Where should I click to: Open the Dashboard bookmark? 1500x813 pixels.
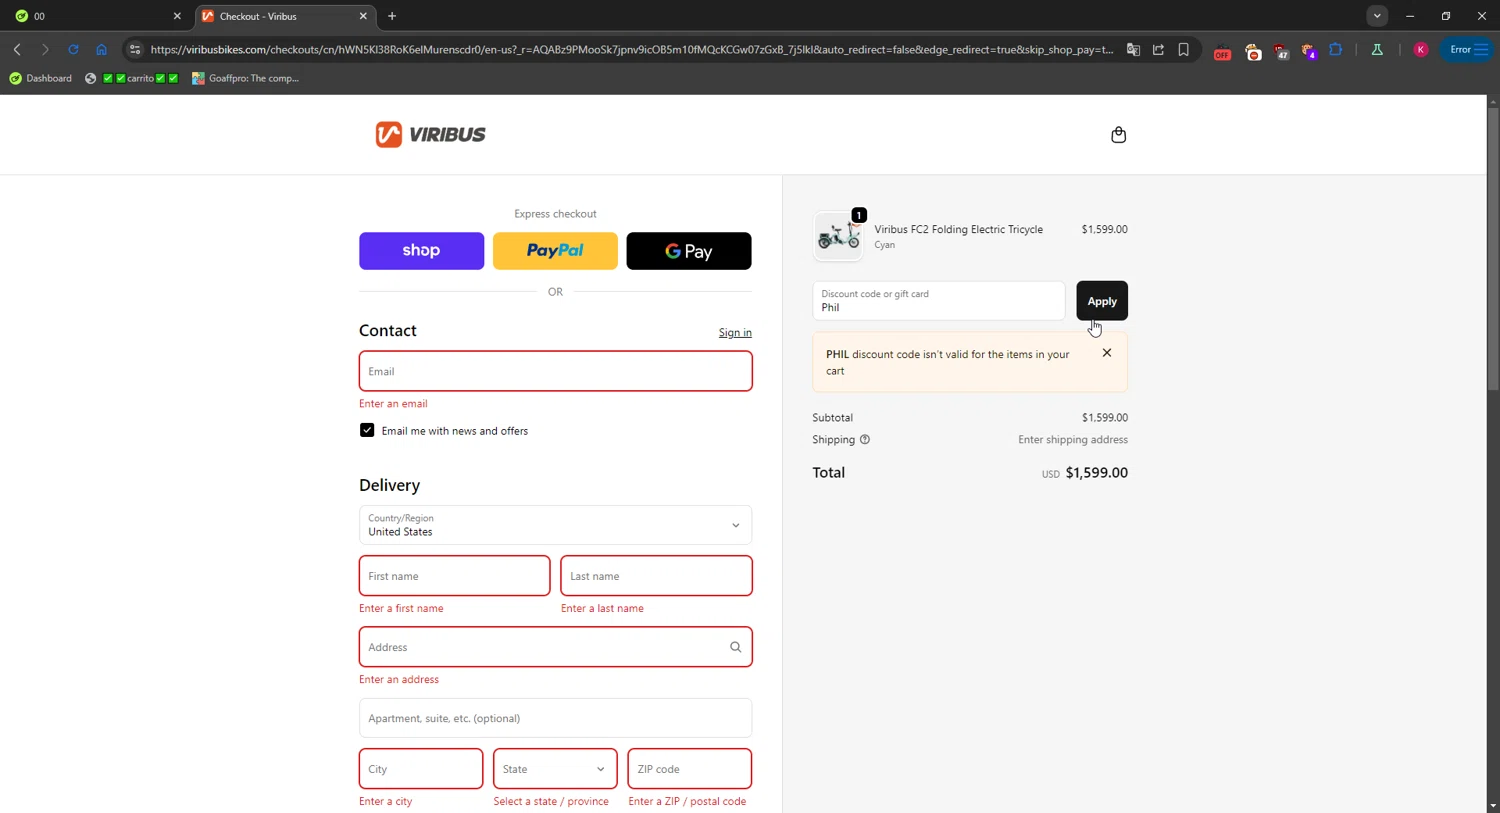[x=40, y=78]
